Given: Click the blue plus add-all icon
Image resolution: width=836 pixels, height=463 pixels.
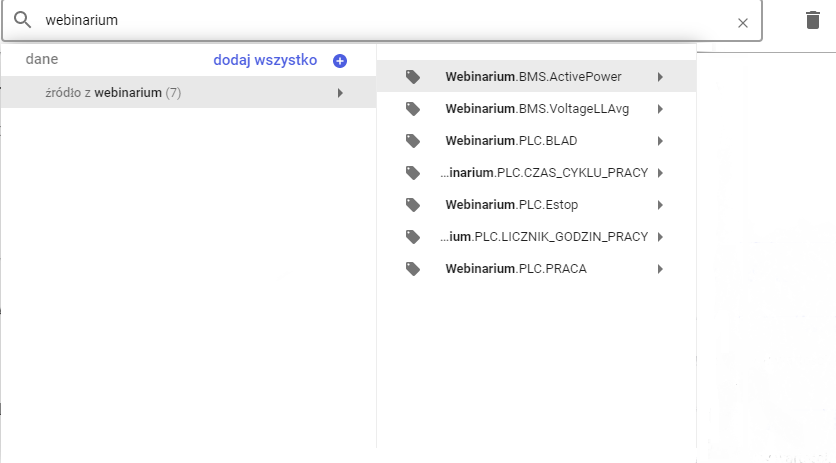Looking at the screenshot, I should [x=340, y=61].
